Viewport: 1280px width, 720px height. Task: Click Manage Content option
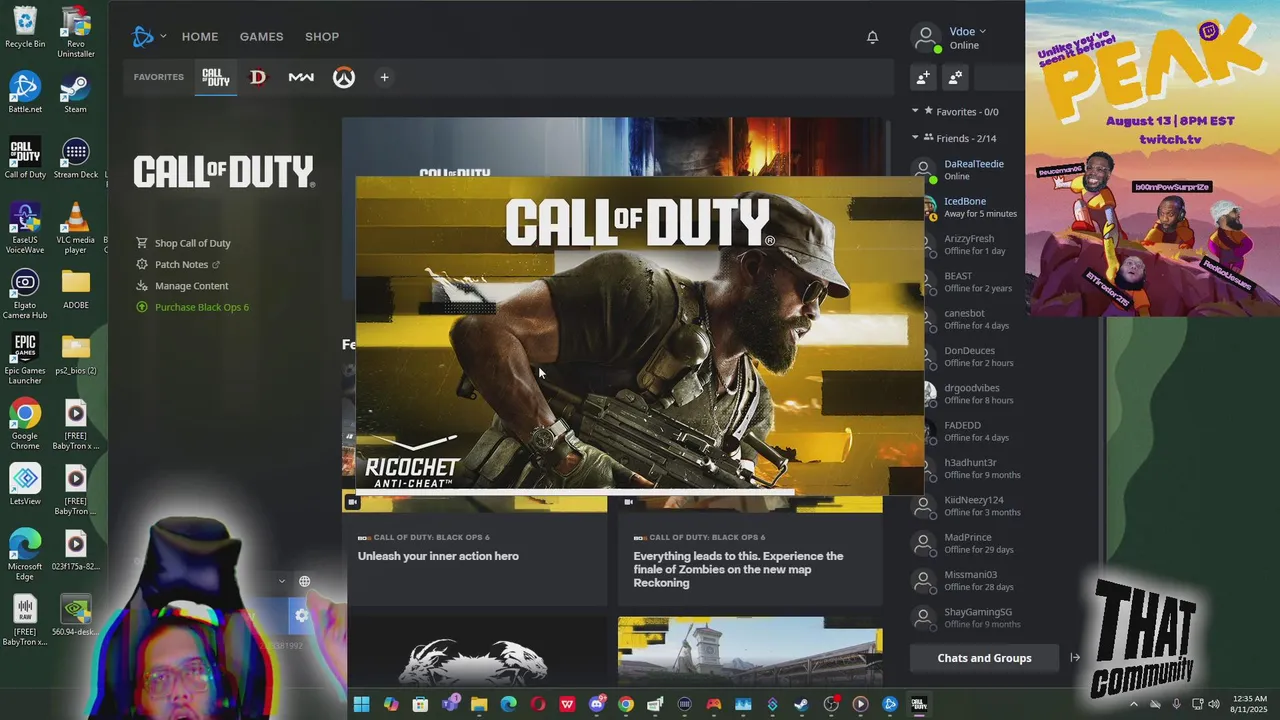coord(182,286)
